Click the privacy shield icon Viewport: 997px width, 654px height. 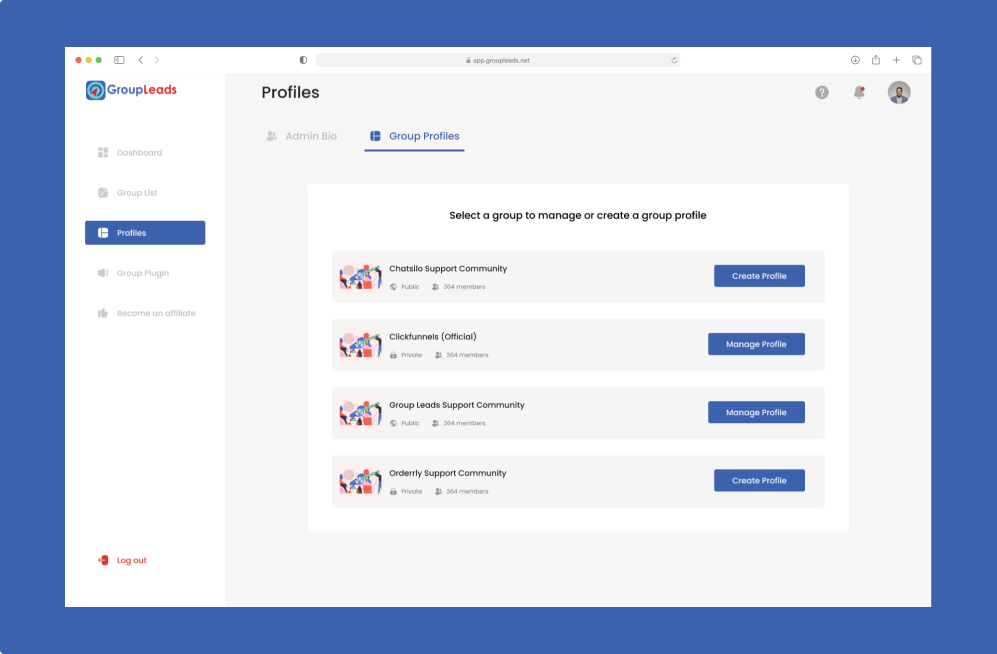[x=303, y=60]
